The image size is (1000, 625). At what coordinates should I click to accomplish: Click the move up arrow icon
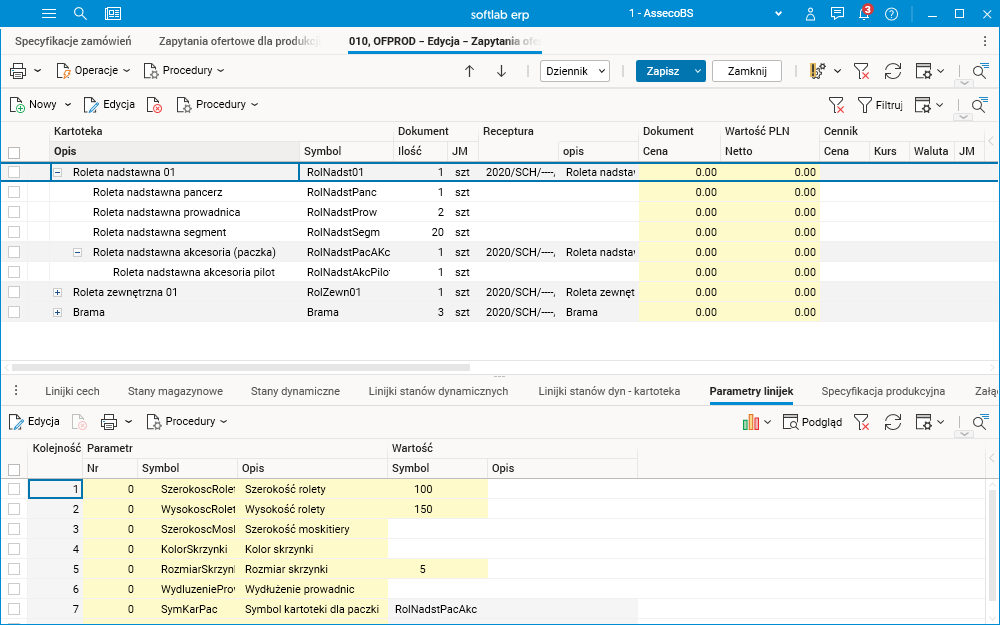click(469, 71)
